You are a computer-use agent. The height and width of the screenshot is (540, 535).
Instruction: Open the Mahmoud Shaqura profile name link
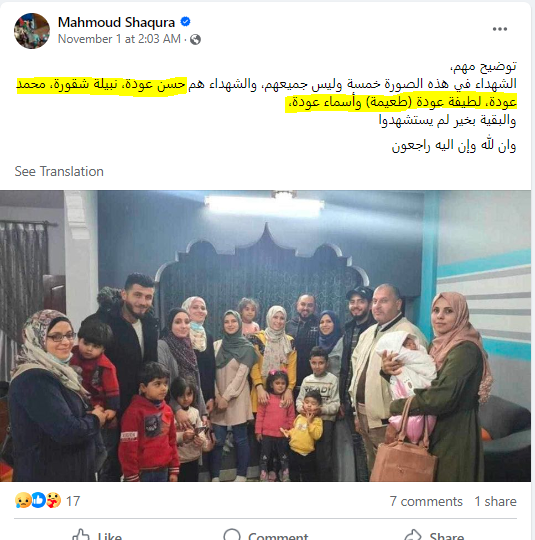point(116,22)
